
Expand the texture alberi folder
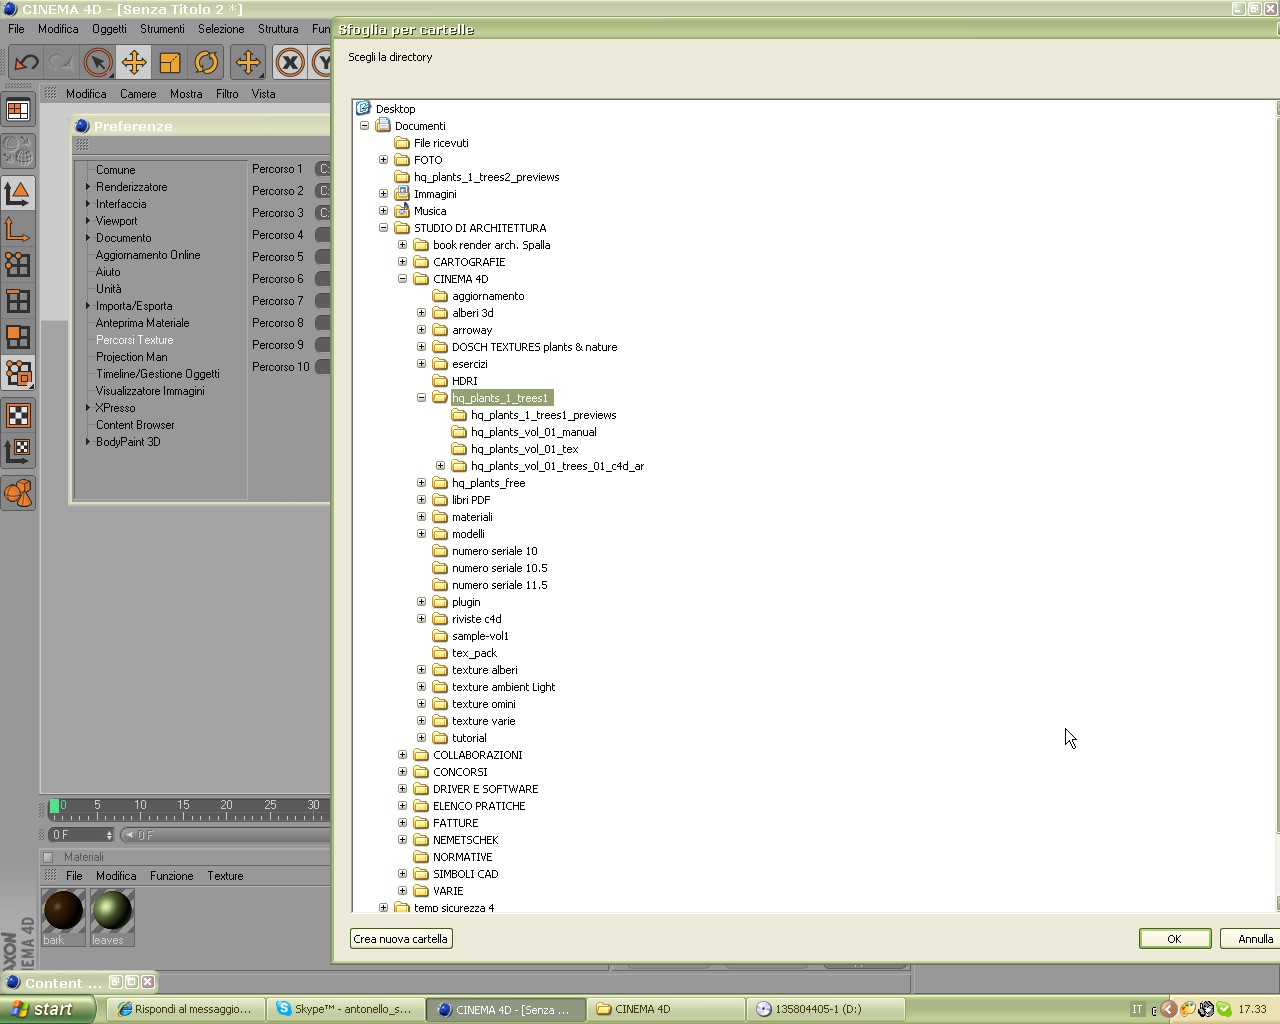pos(421,670)
